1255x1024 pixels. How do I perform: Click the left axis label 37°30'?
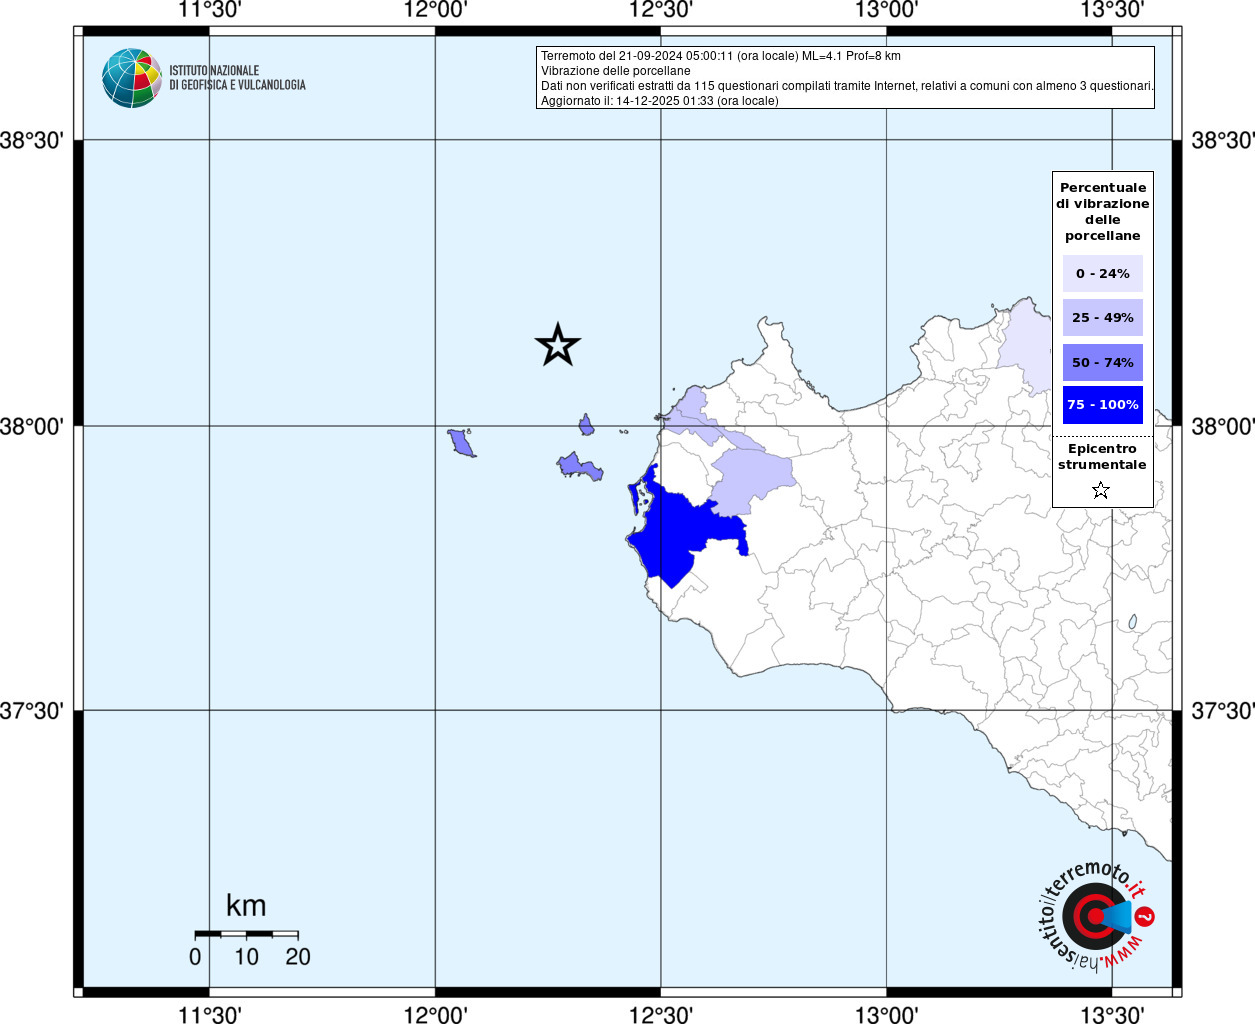pos(32,711)
